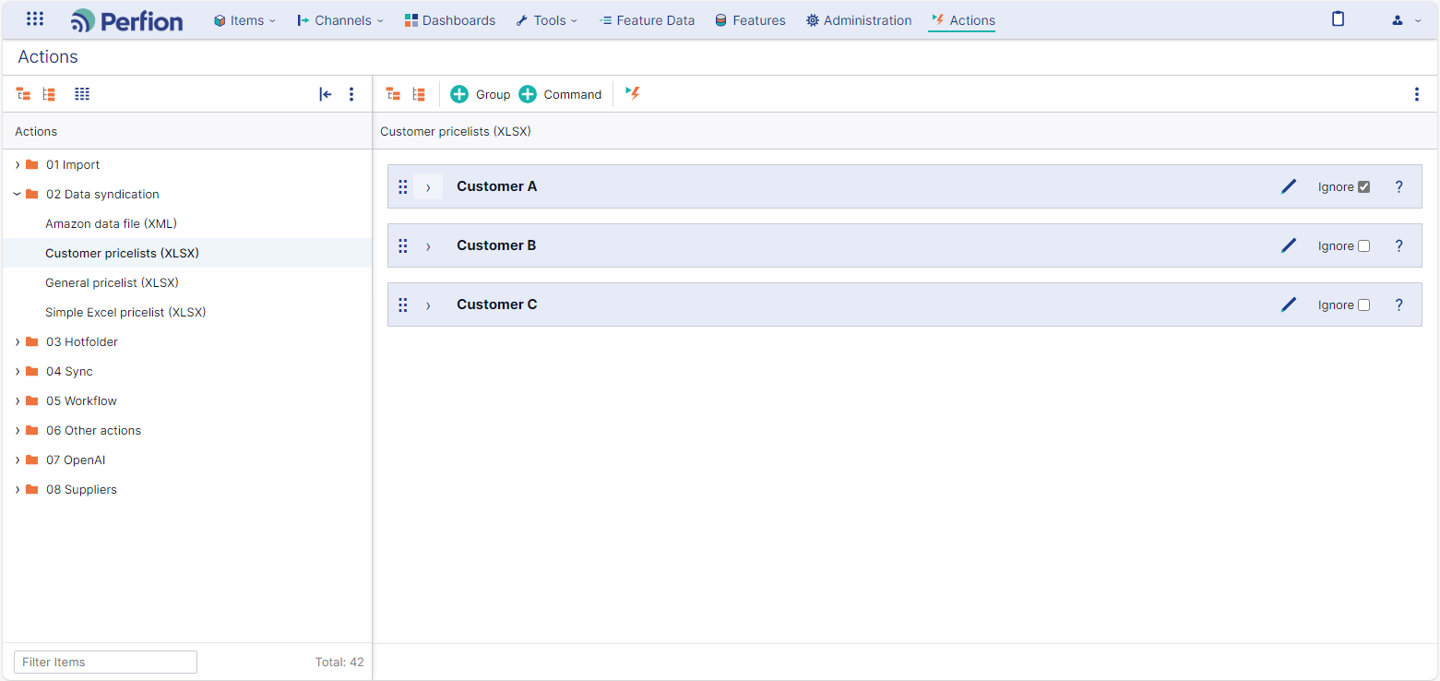Expand 08 Suppliers folder
The height and width of the screenshot is (681, 1440).
click(x=18, y=489)
